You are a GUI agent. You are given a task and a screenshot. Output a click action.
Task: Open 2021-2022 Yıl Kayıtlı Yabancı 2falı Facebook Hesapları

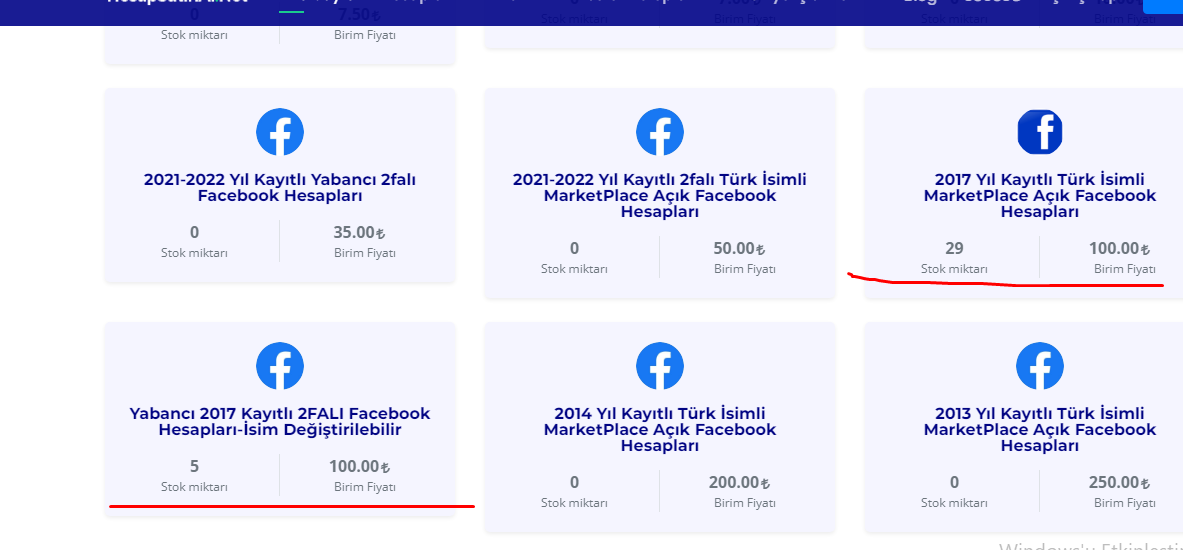[280, 188]
